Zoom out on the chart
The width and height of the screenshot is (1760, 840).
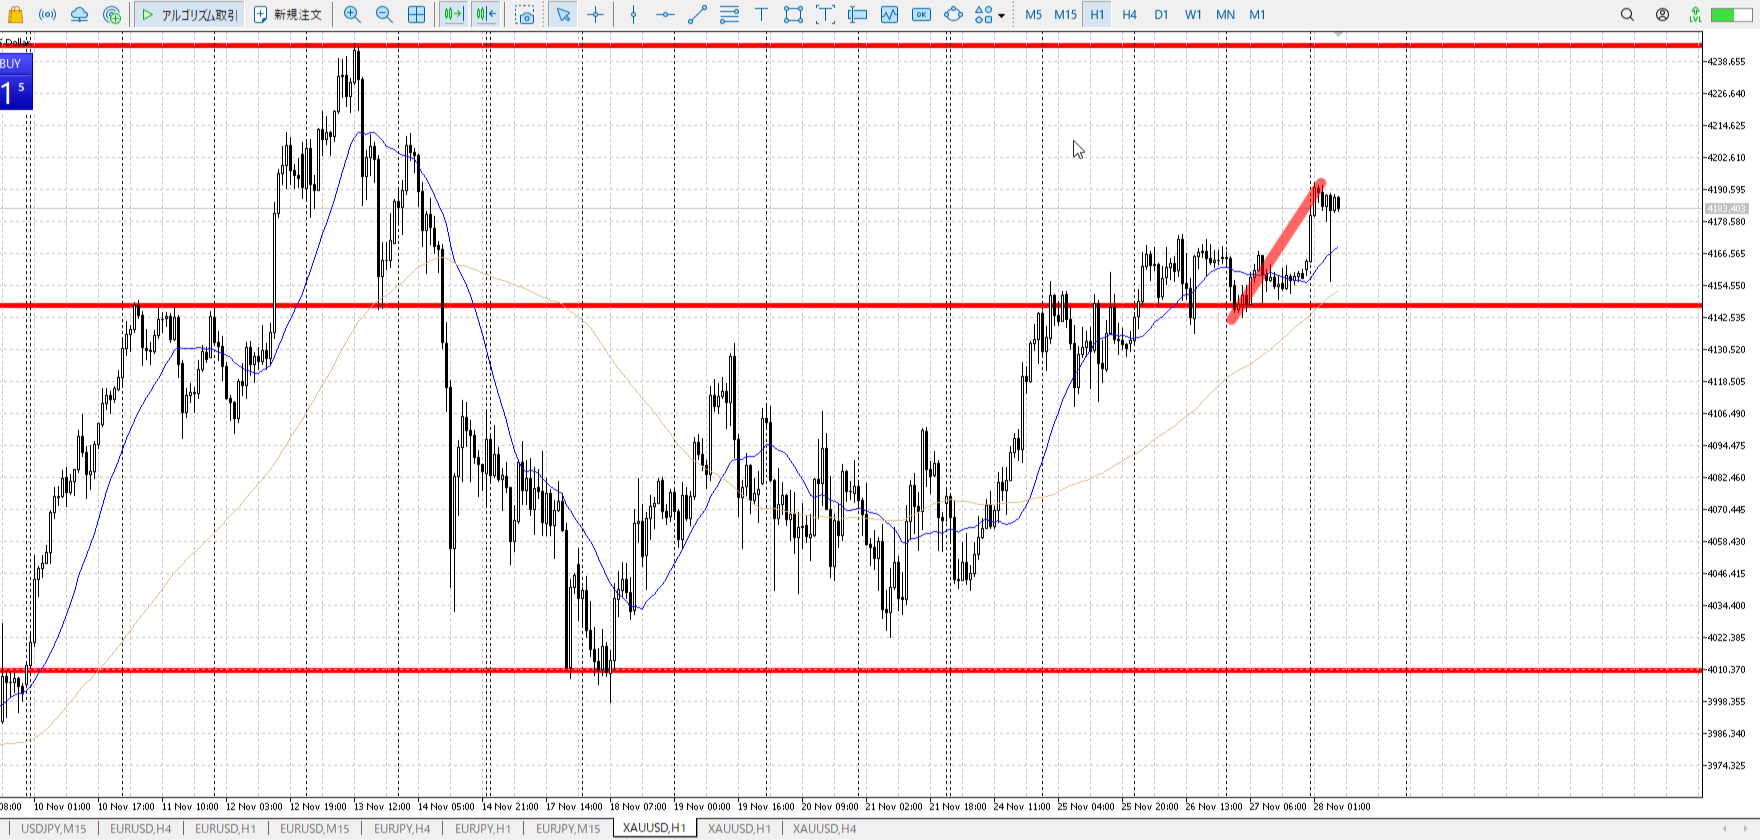point(384,15)
